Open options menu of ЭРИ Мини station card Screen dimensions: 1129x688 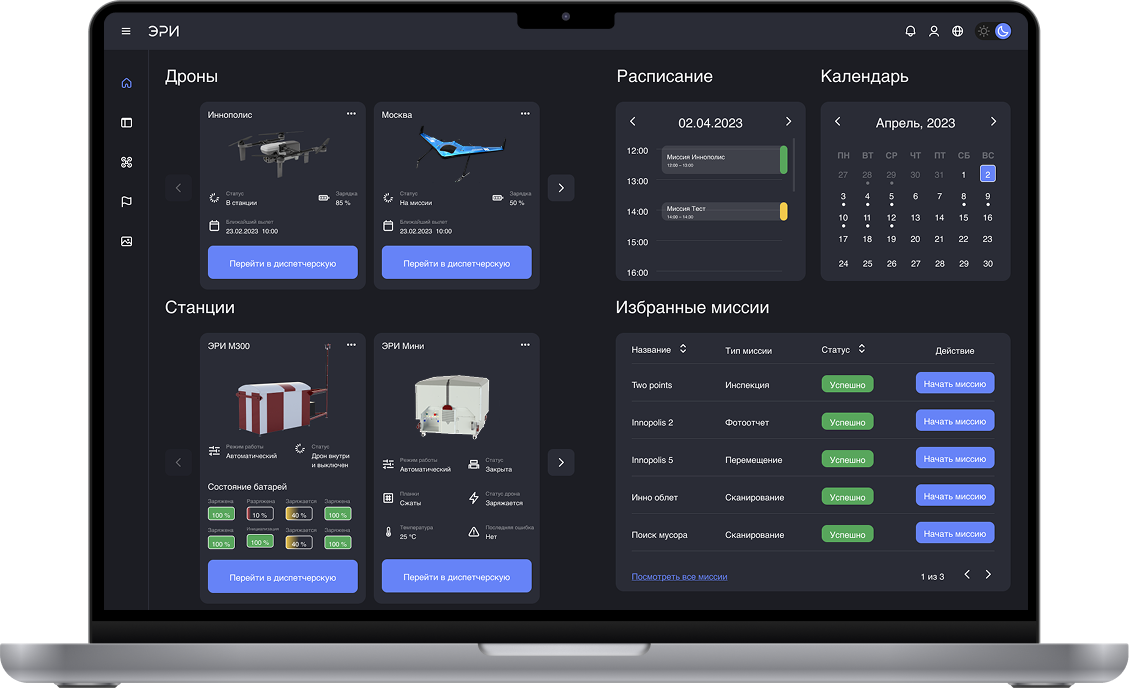[x=525, y=345]
